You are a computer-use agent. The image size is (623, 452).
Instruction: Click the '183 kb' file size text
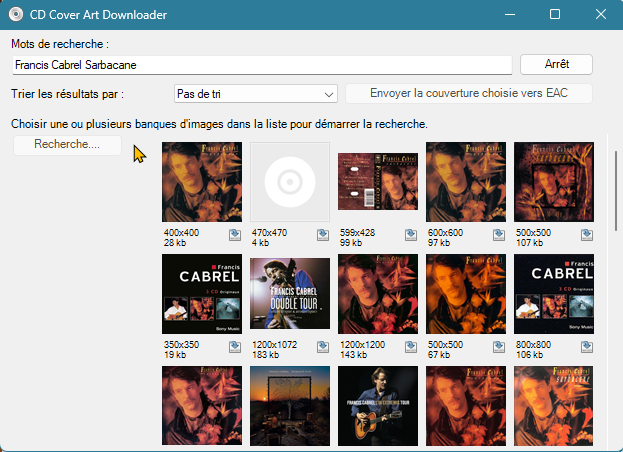coord(266,355)
